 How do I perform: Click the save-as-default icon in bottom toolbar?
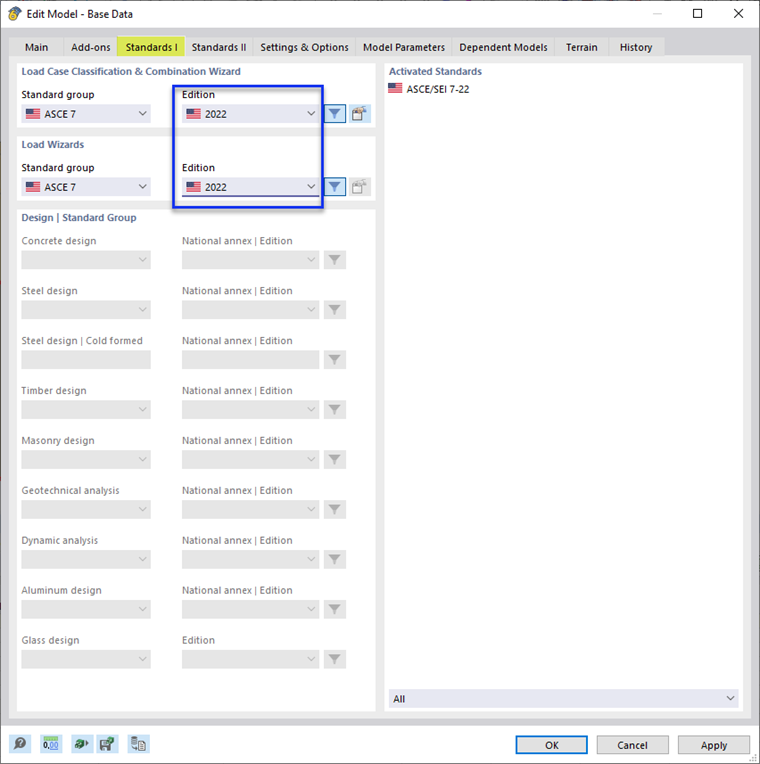[x=107, y=744]
